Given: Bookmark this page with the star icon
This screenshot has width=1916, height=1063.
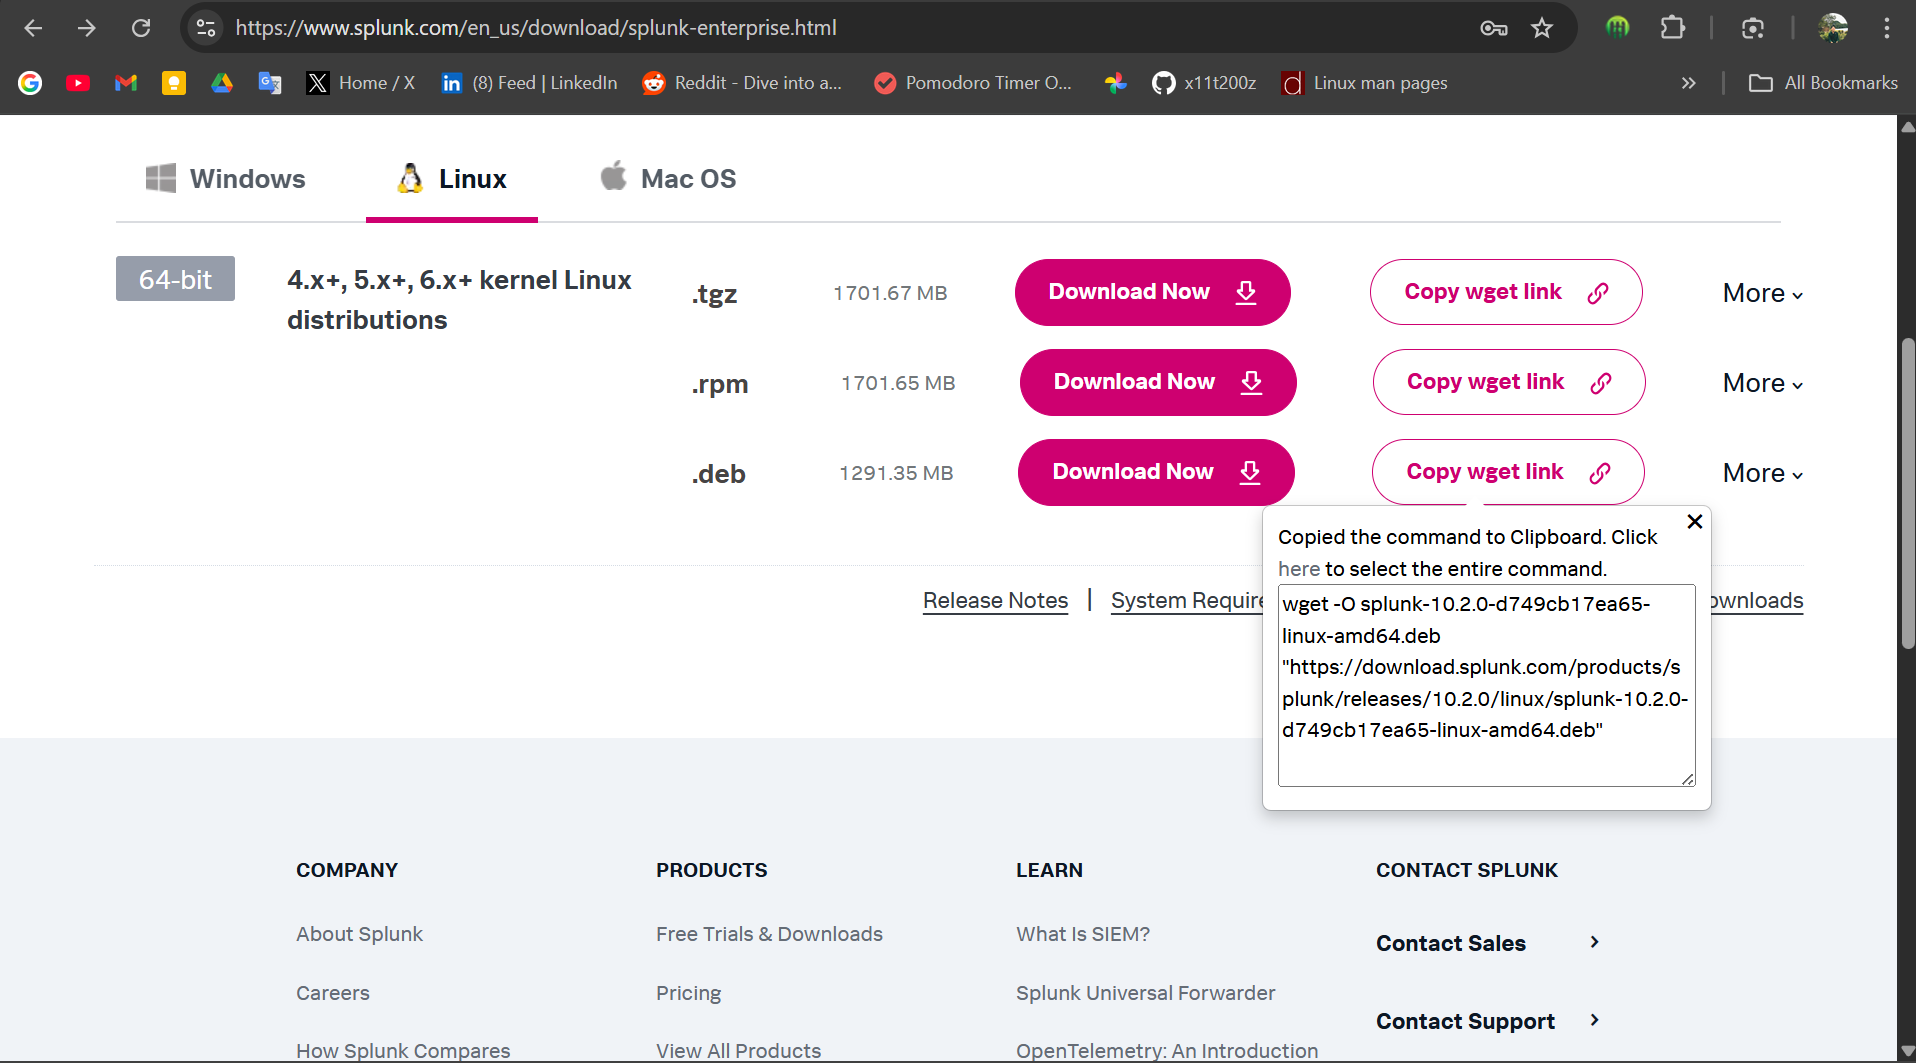Looking at the screenshot, I should click(x=1542, y=28).
